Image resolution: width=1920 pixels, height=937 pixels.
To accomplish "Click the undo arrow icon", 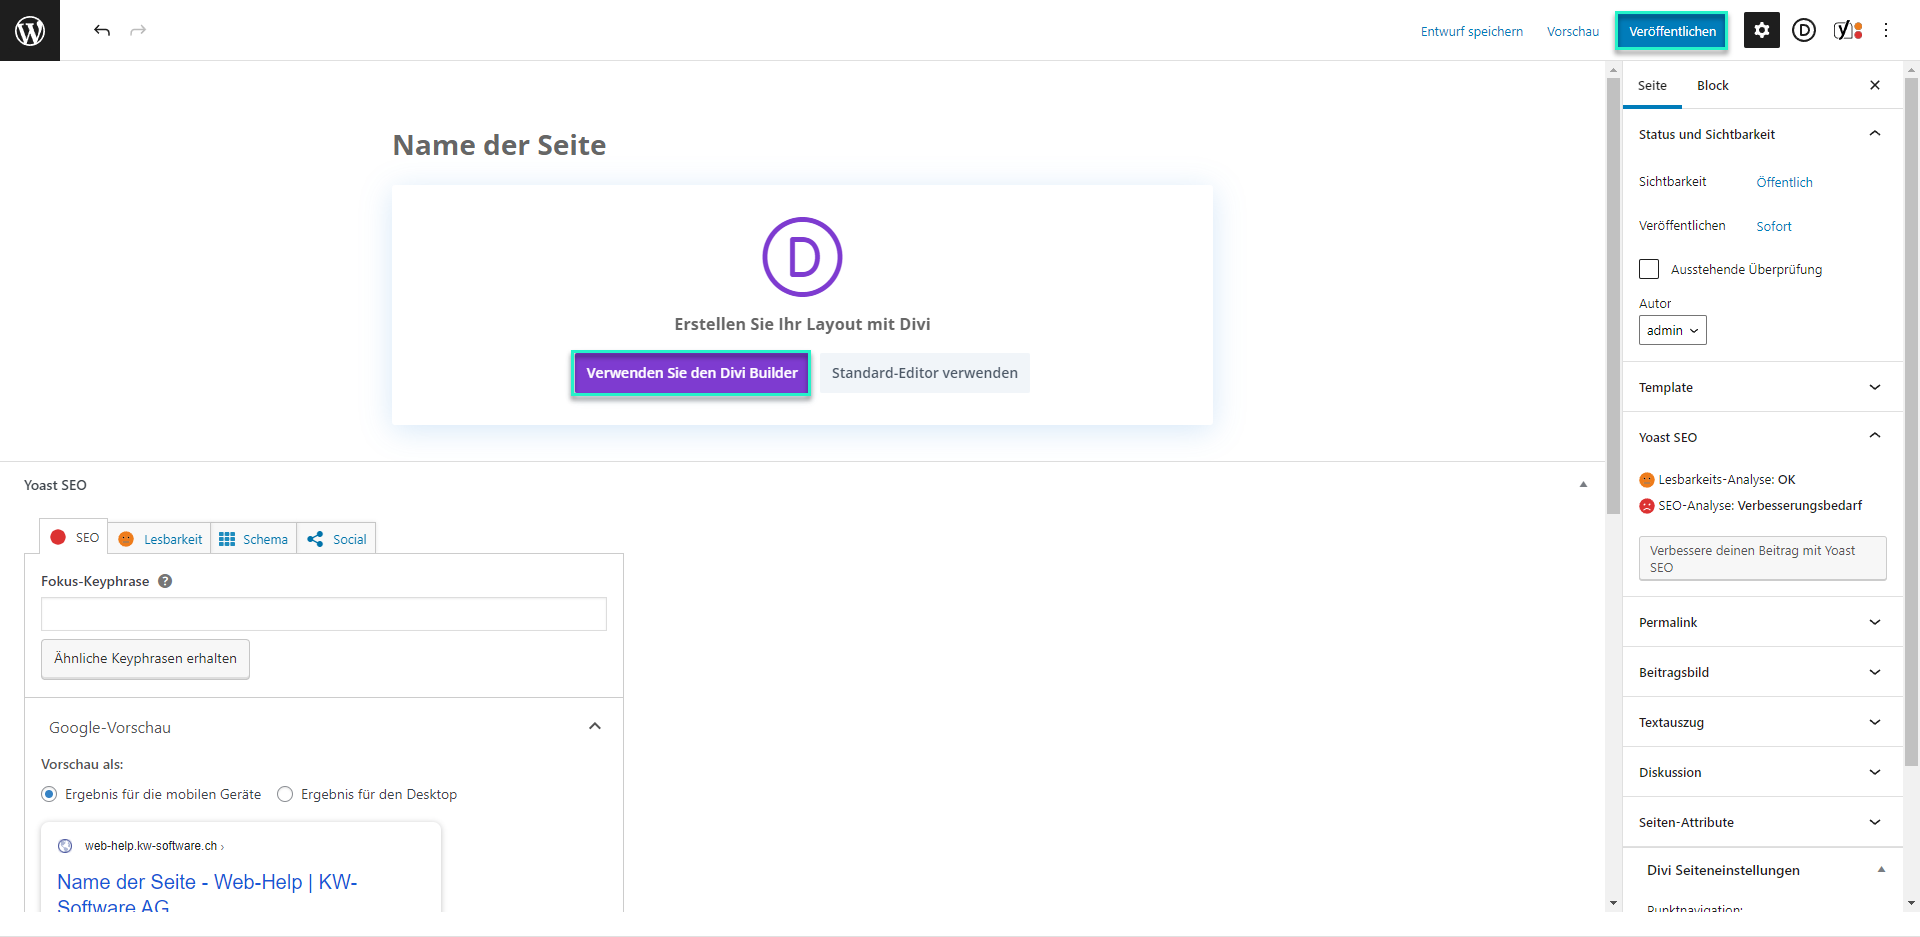I will click(x=102, y=30).
